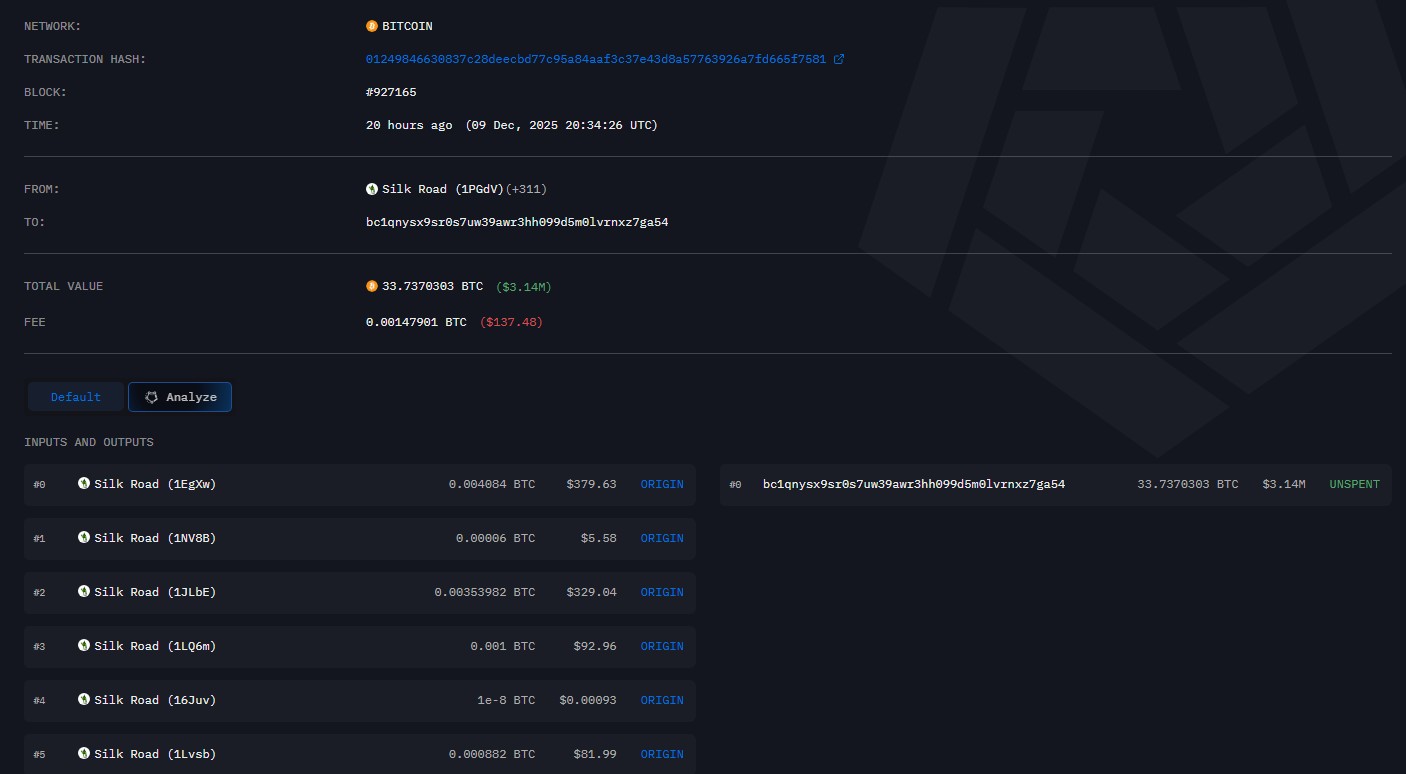Click the Silk Road entity icon in FROM row

(371, 188)
